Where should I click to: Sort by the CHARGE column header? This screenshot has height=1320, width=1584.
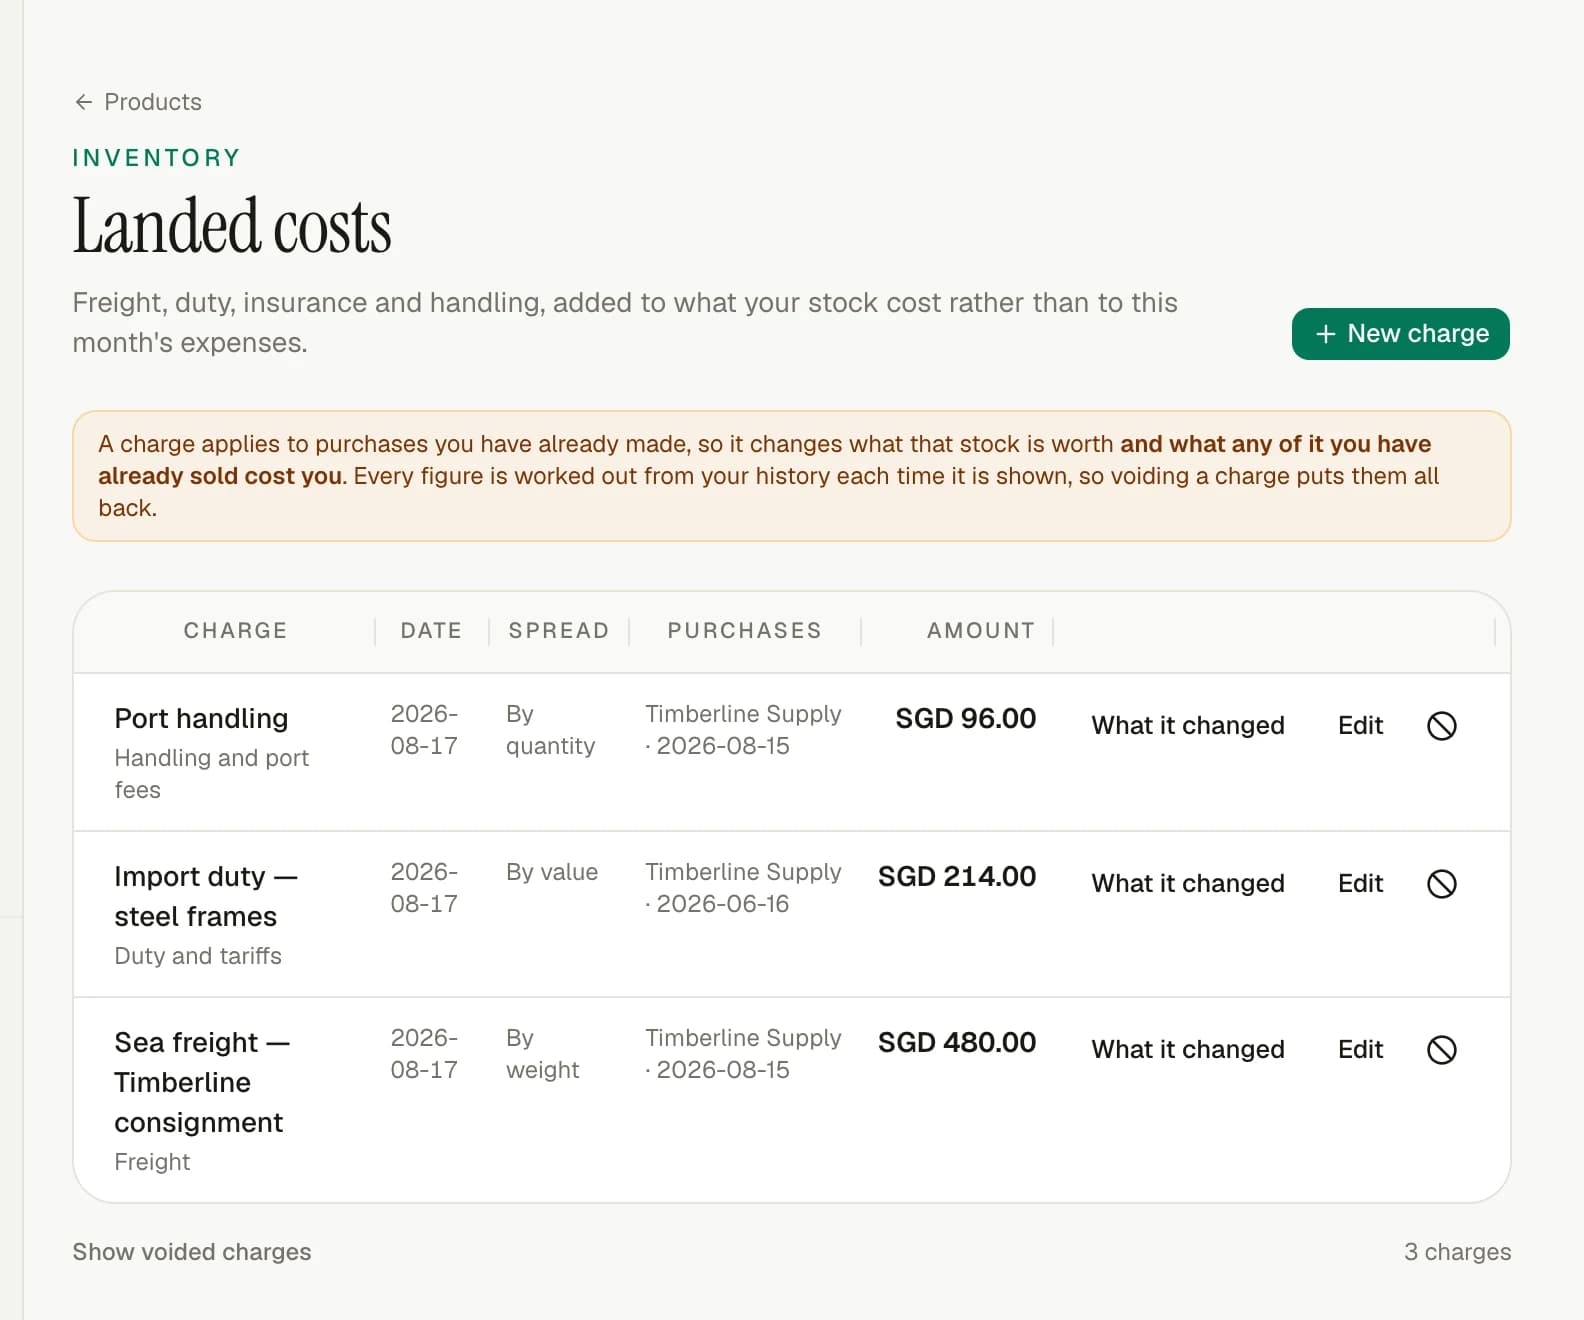pos(235,631)
